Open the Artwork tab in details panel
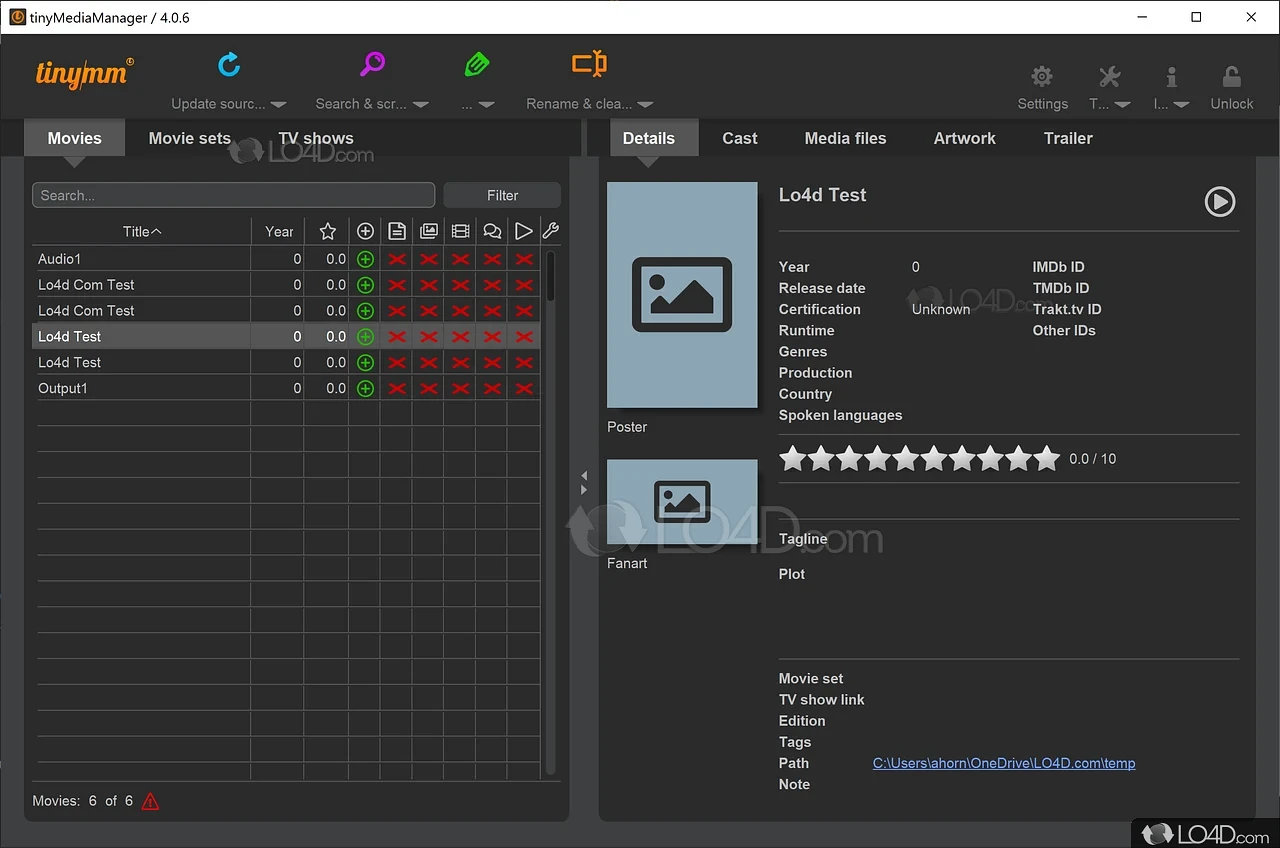The width and height of the screenshot is (1280, 848). pyautogui.click(x=963, y=138)
